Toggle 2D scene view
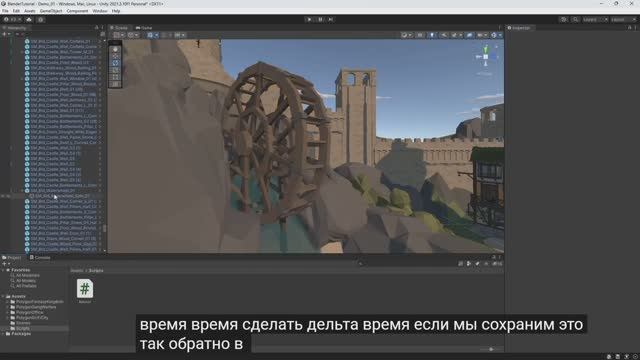The image size is (640, 360). tap(420, 35)
